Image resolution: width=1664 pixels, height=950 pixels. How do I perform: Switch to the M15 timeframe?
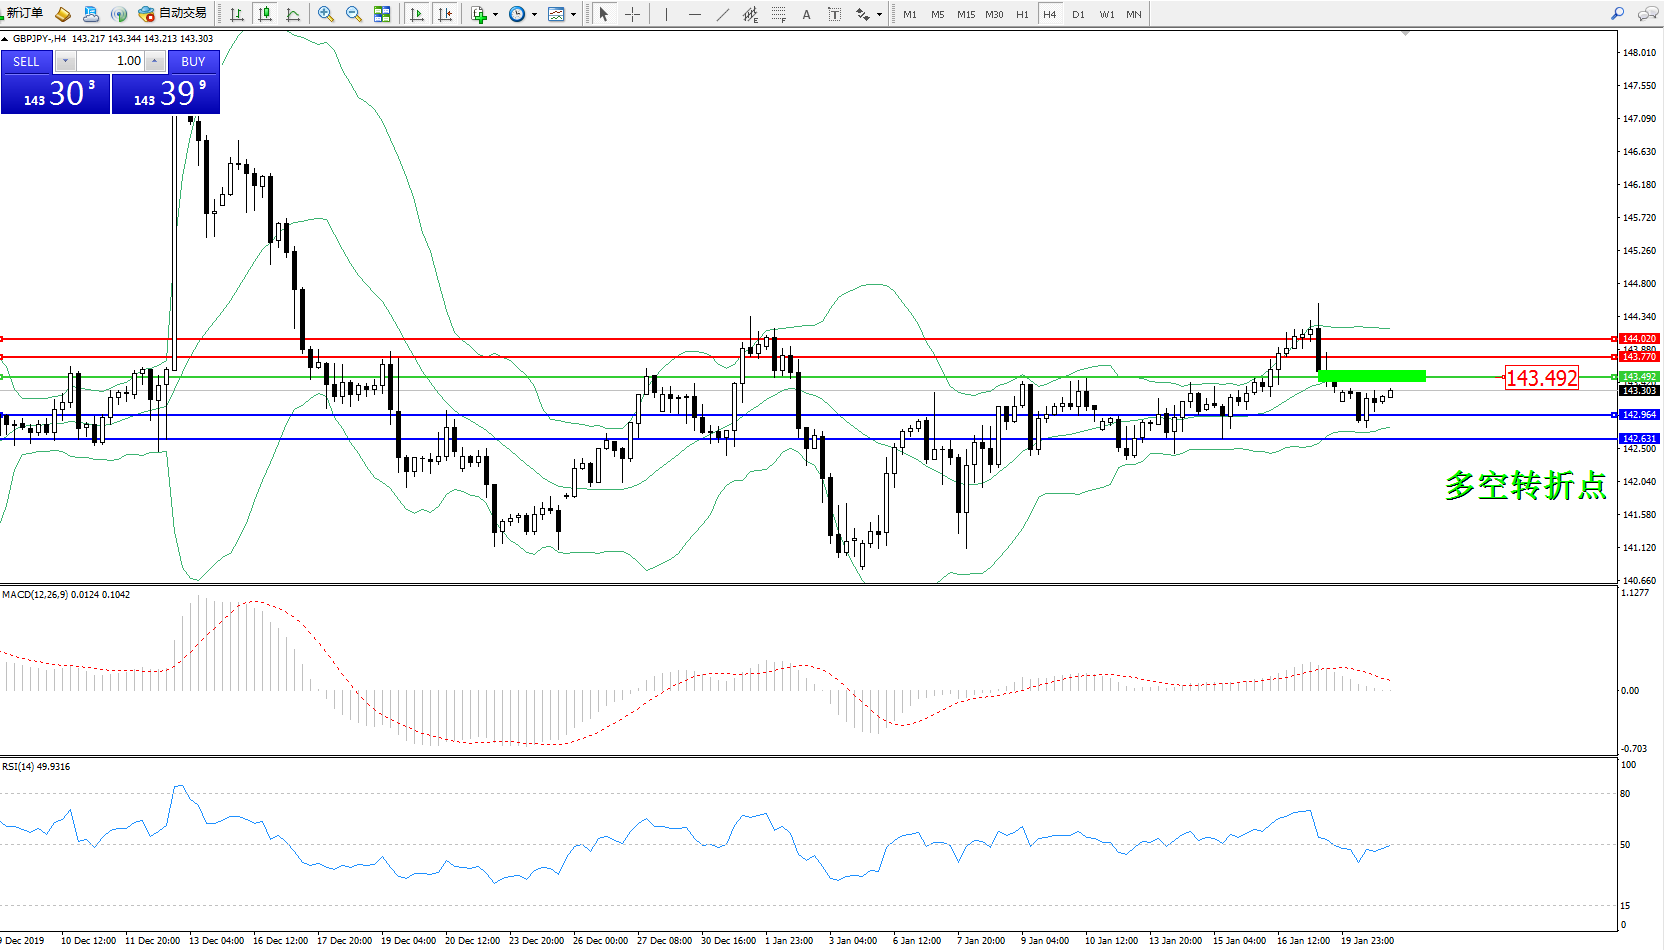[x=965, y=14]
